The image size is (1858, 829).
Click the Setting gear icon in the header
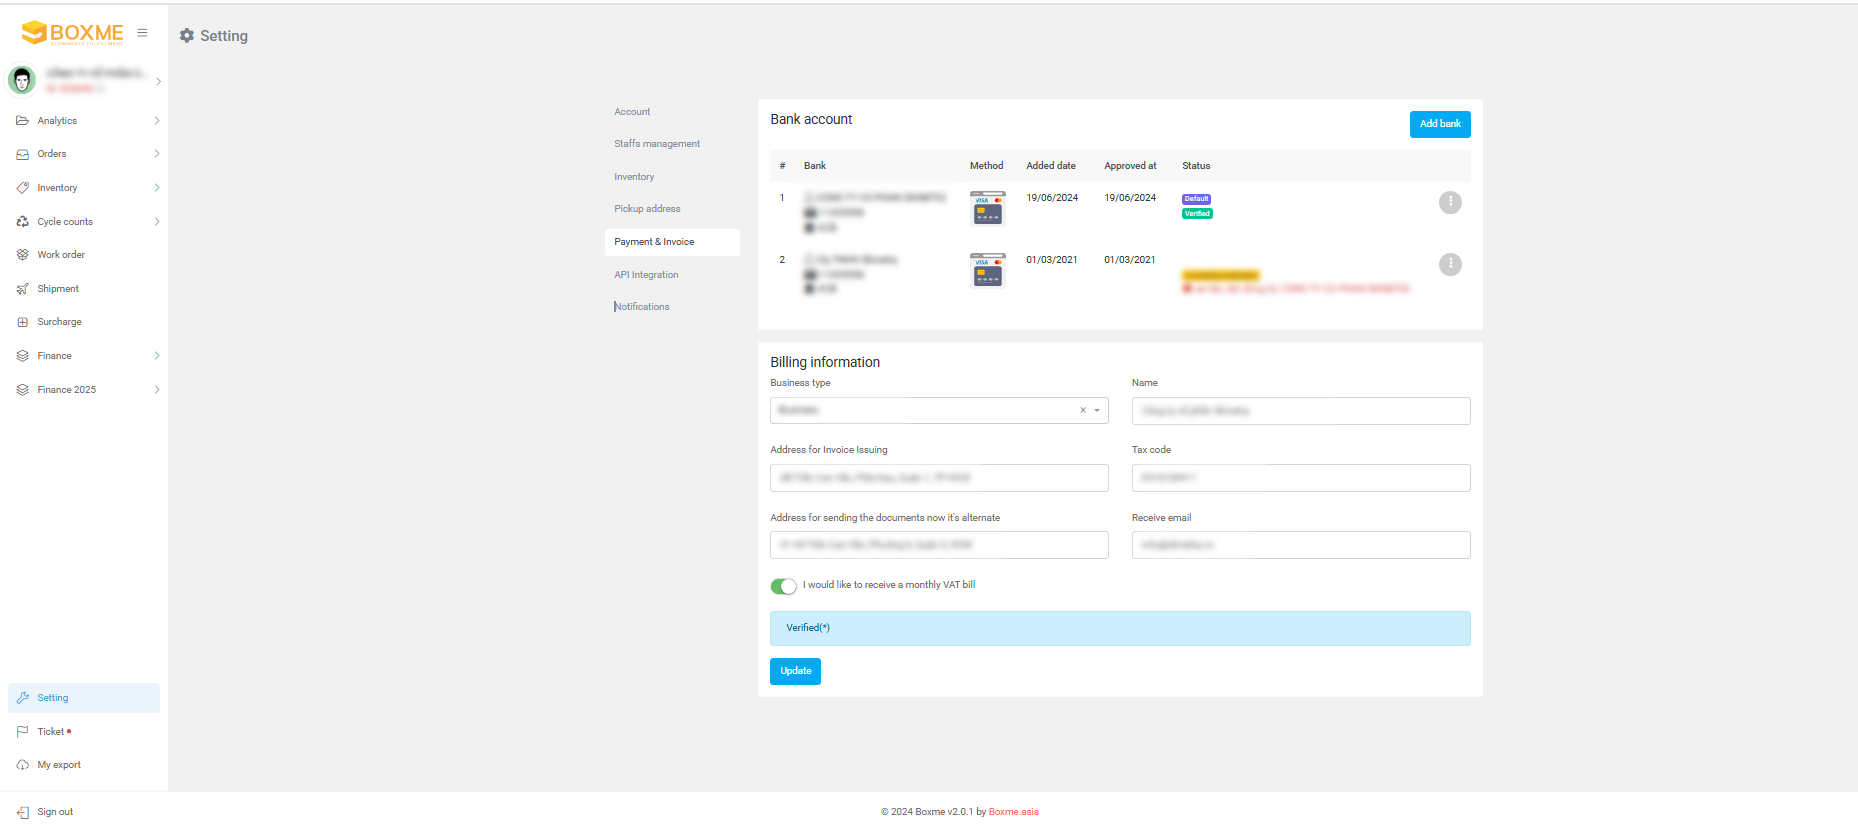click(x=187, y=36)
